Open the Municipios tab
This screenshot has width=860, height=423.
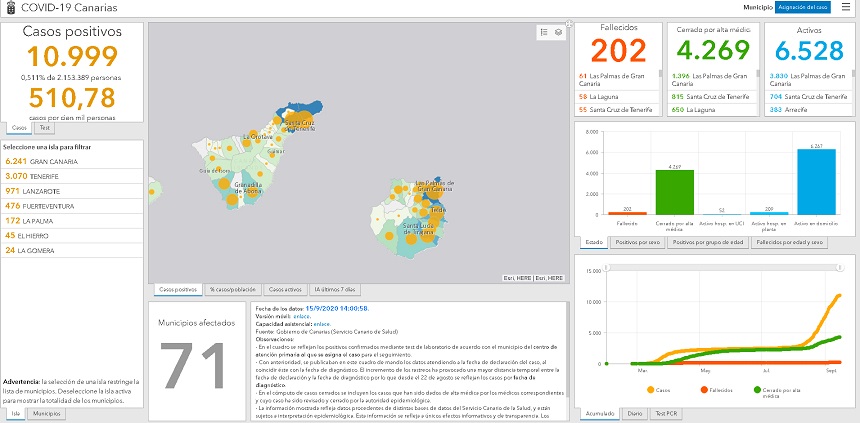(x=46, y=412)
